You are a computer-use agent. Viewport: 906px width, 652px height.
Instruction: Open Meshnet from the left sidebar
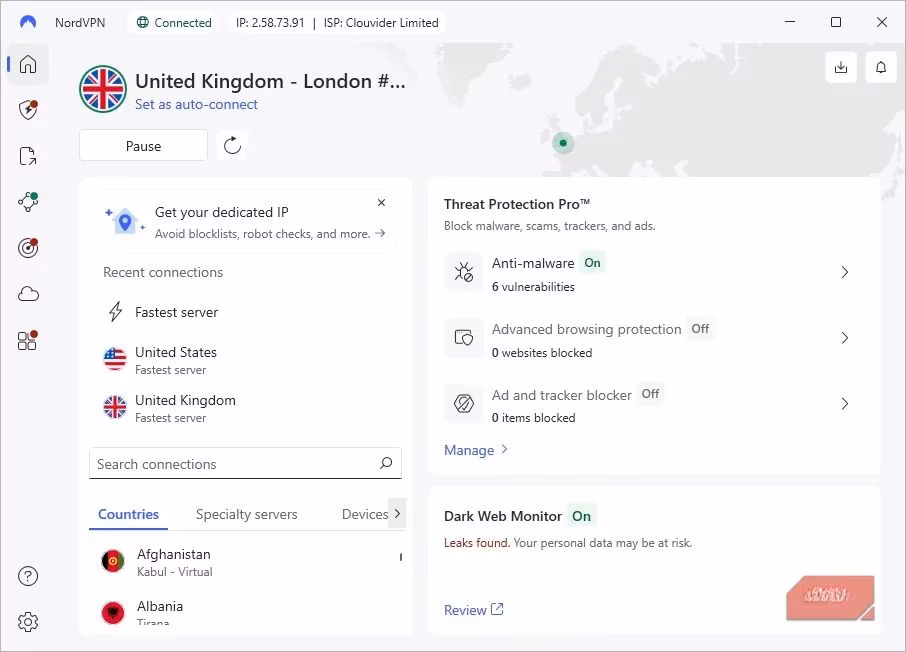click(27, 201)
